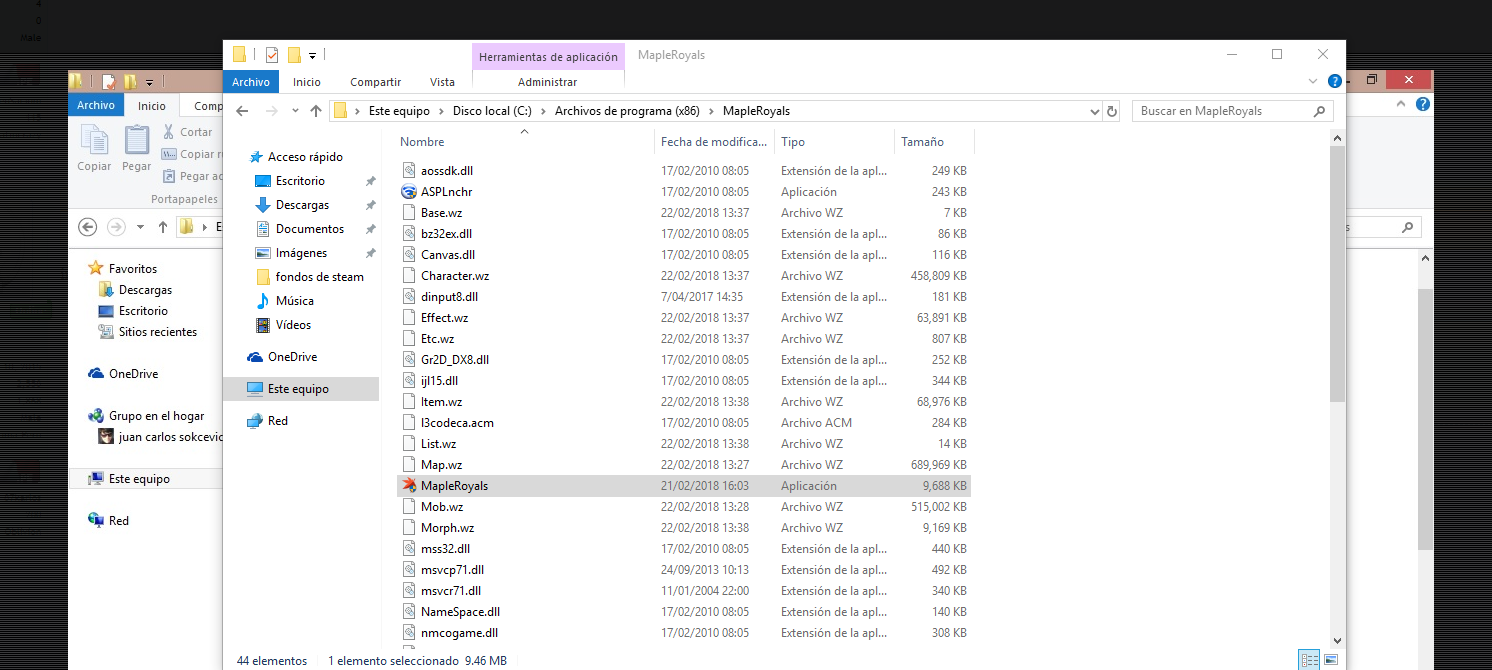Open the Vista ribbon tab
The height and width of the screenshot is (670, 1492).
point(442,82)
